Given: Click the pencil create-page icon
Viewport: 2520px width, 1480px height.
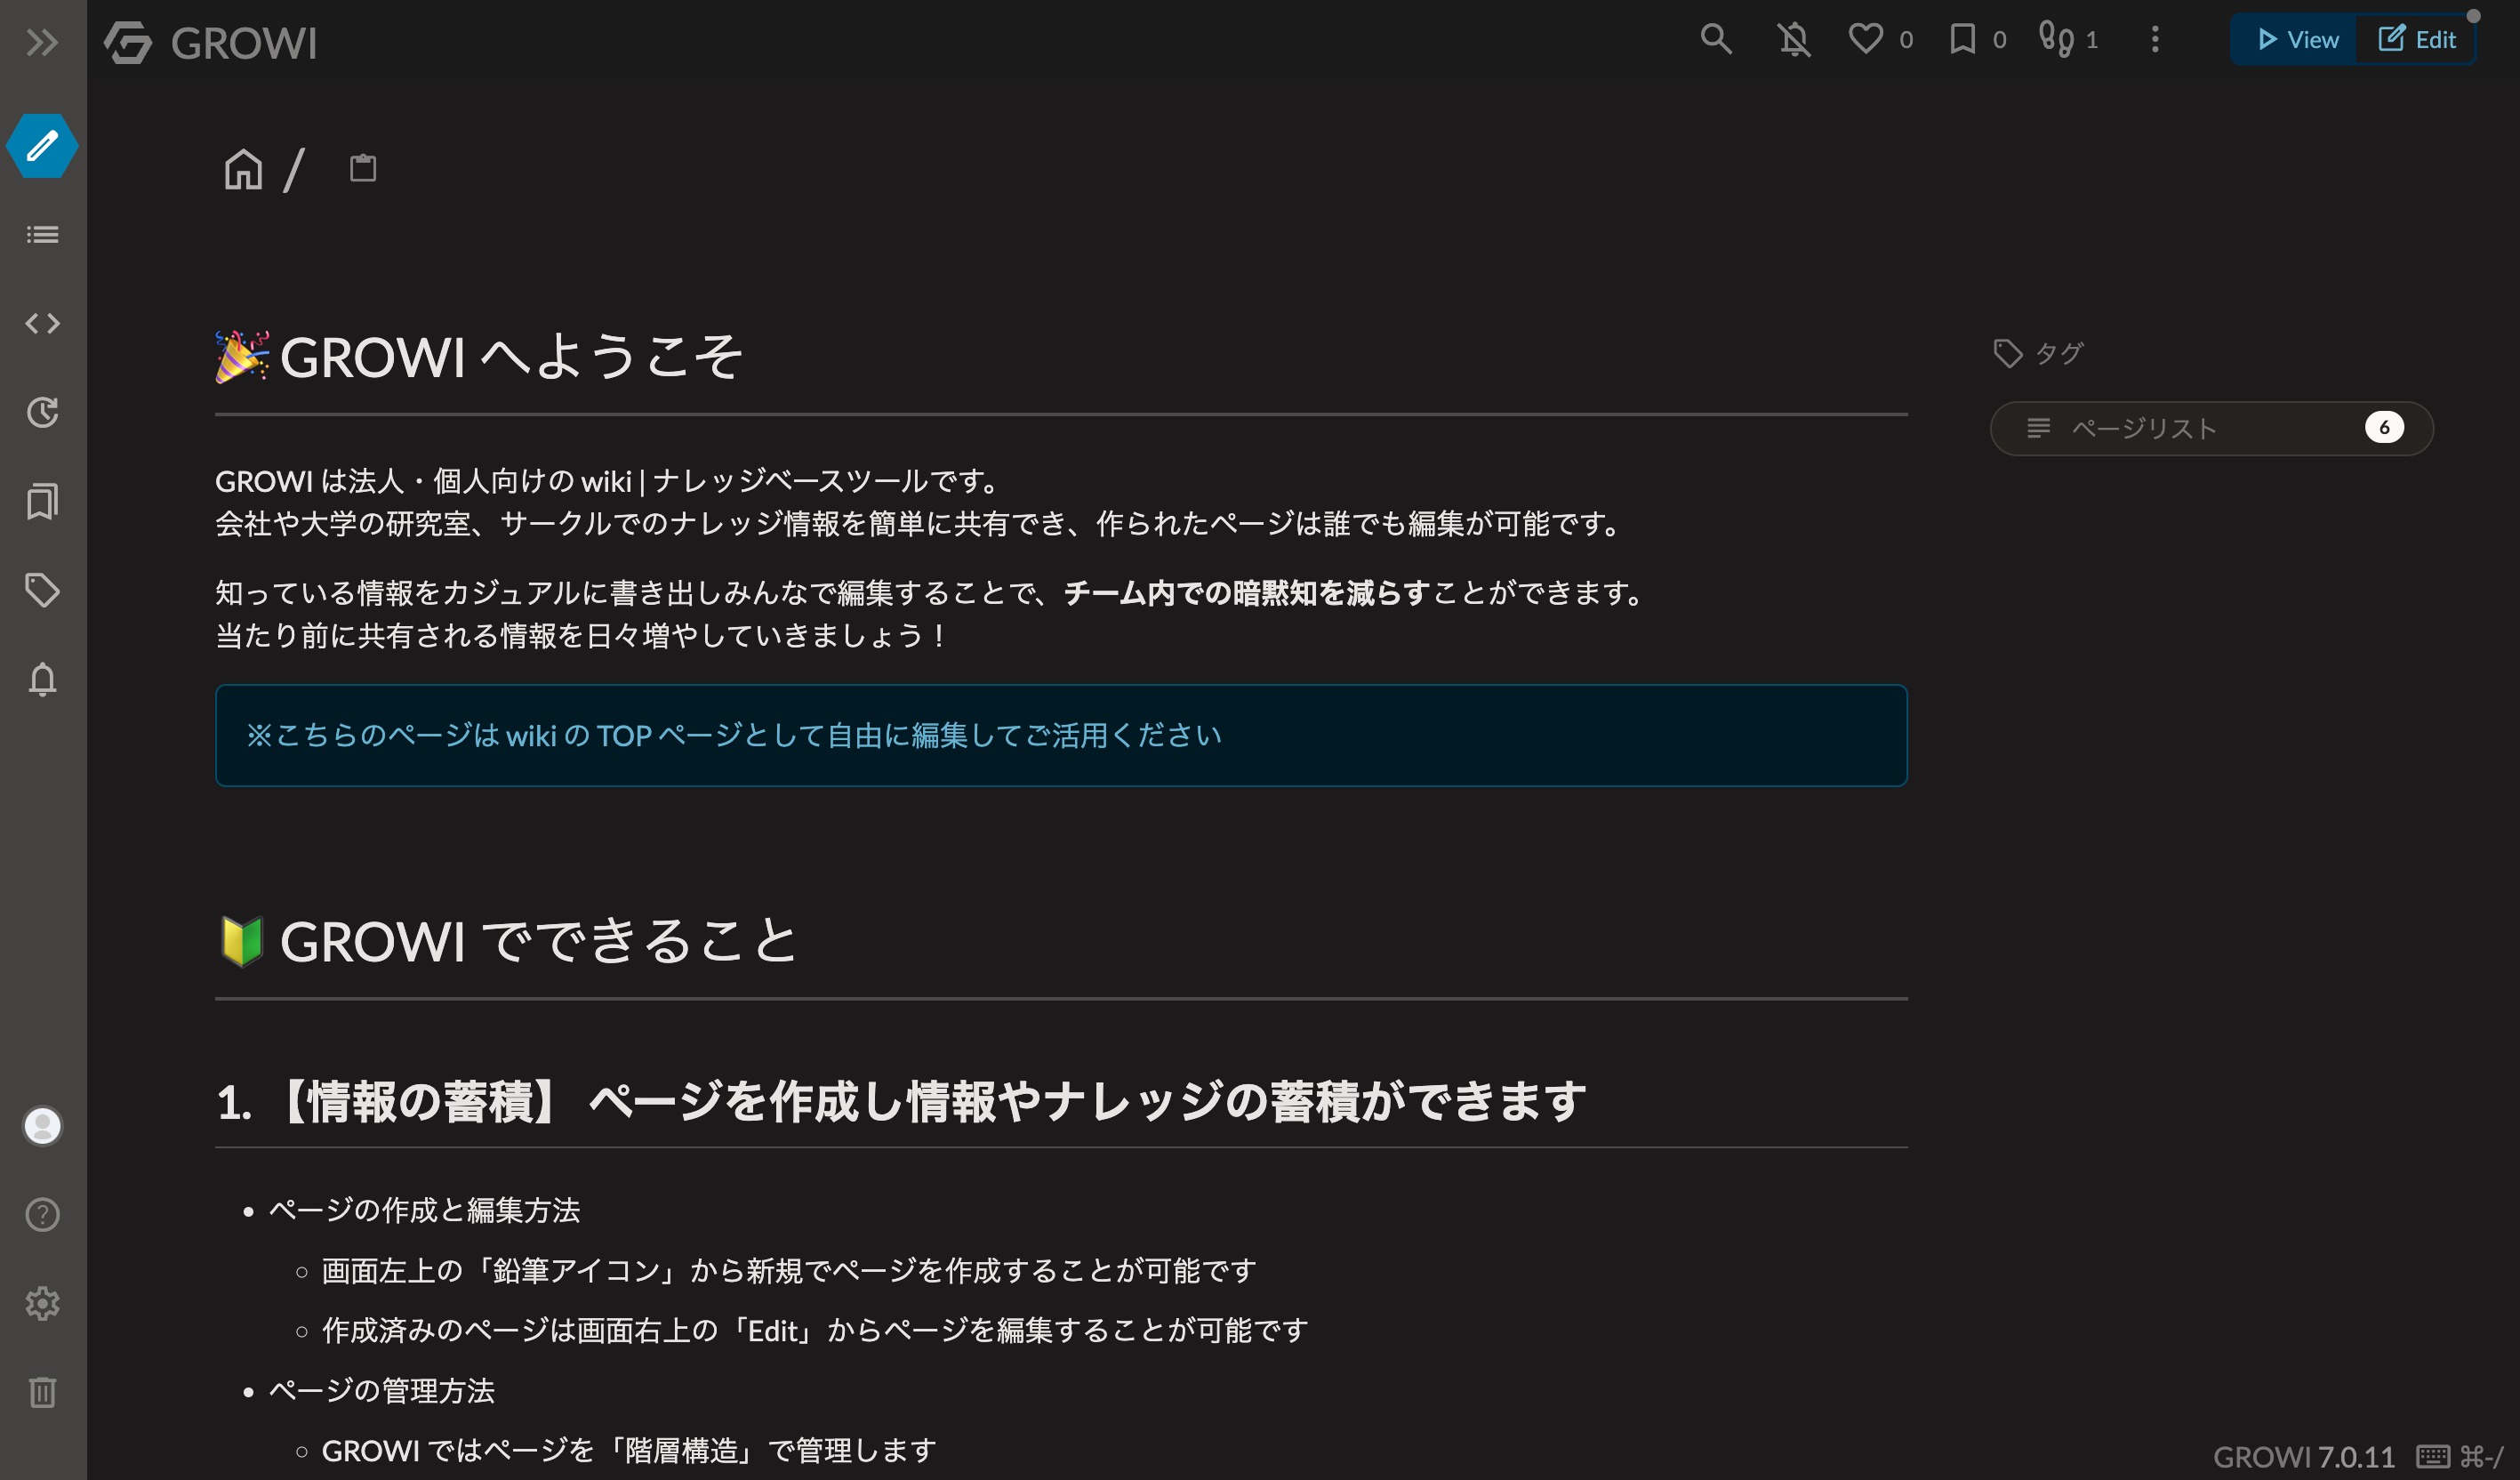Looking at the screenshot, I should click(42, 146).
